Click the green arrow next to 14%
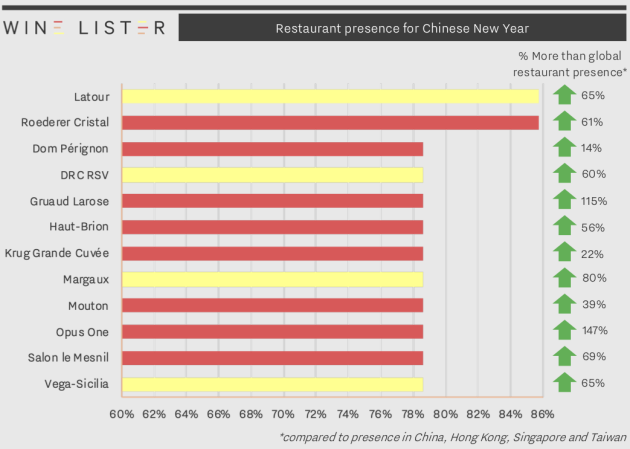Viewport: 630px width, 449px height. pyautogui.click(x=565, y=147)
